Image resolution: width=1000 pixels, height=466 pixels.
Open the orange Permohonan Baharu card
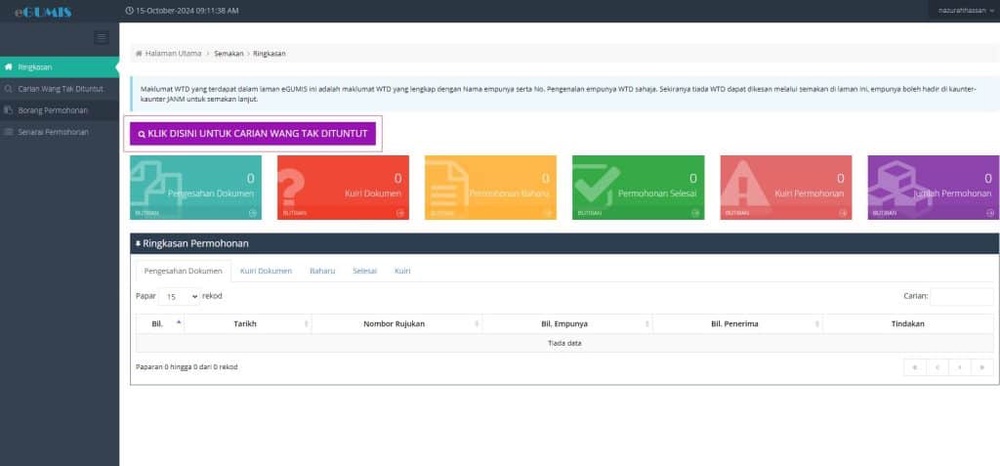point(490,187)
